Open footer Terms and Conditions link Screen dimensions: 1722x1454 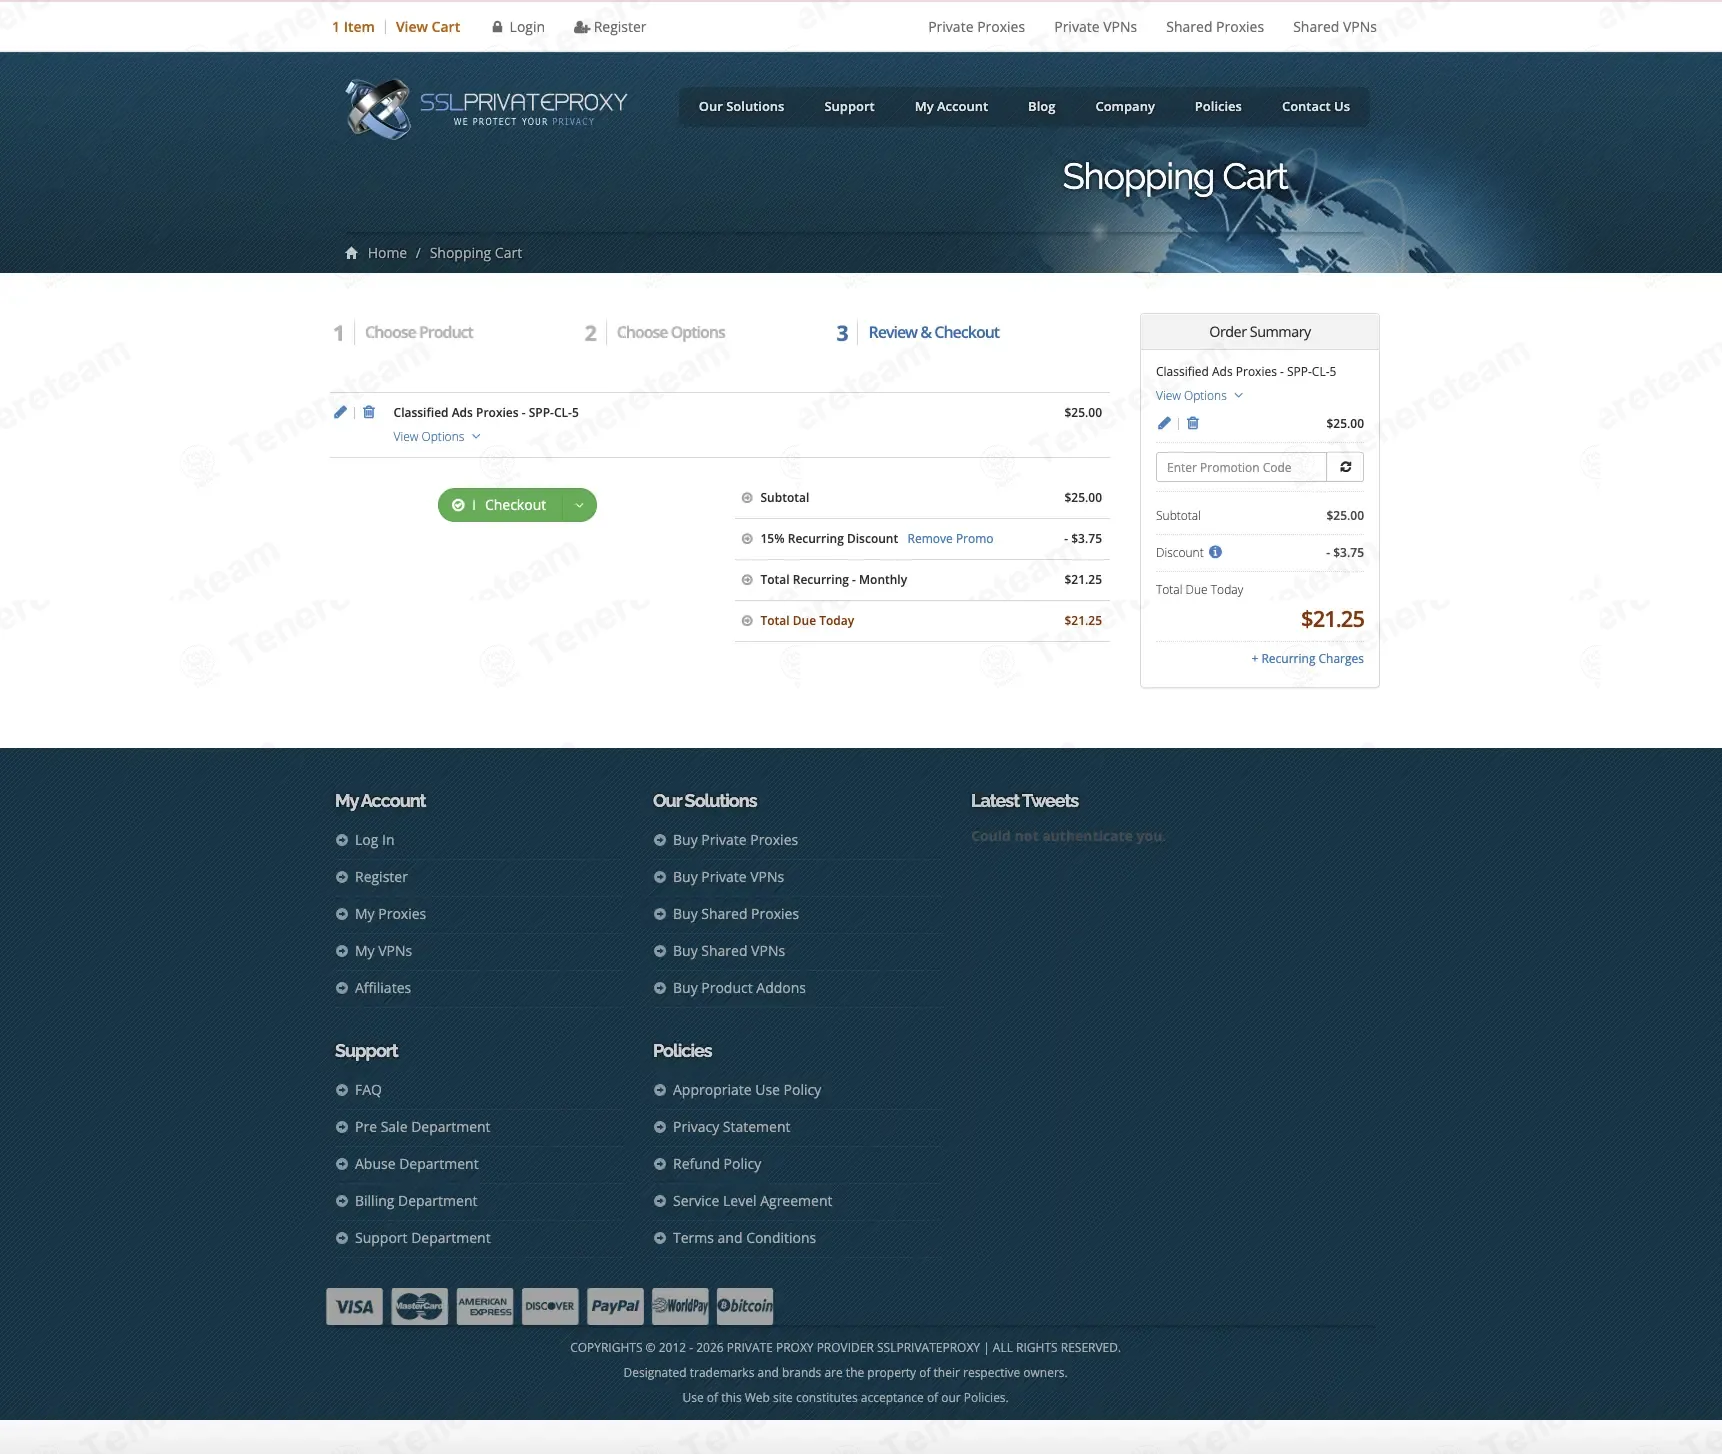[744, 1238]
